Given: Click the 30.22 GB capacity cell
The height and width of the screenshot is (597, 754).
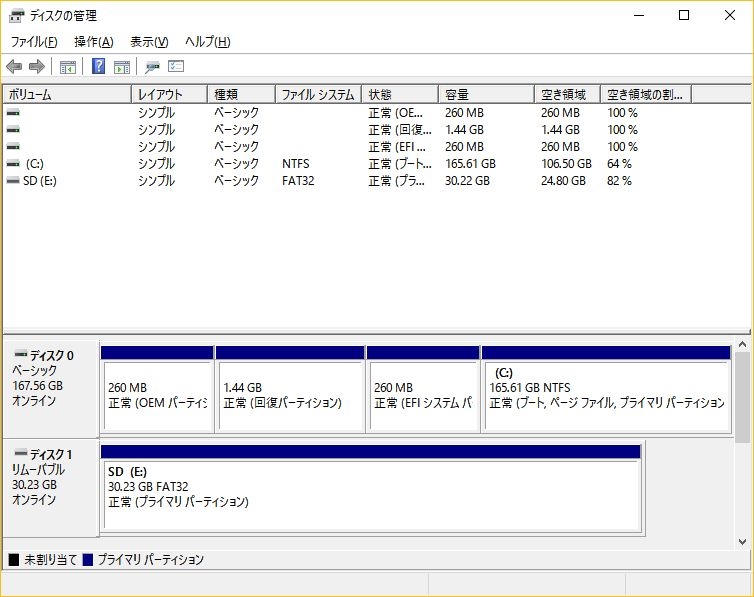Looking at the screenshot, I should [x=467, y=181].
